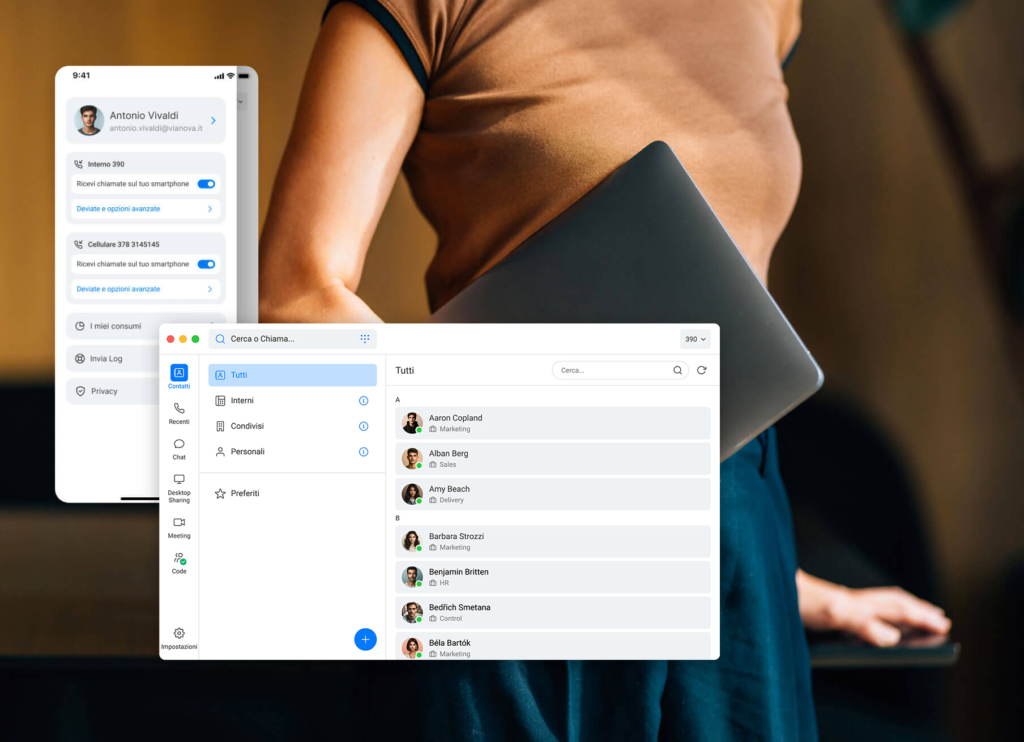Open the Invia Log option

(107, 358)
